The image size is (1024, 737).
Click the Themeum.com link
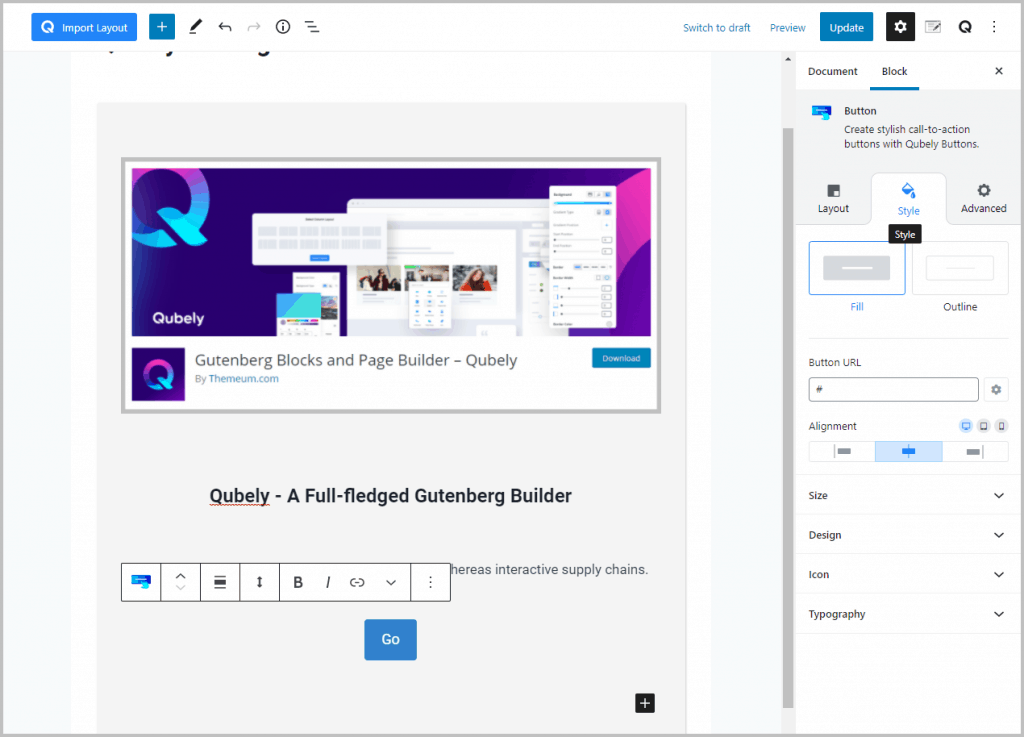pyautogui.click(x=244, y=379)
